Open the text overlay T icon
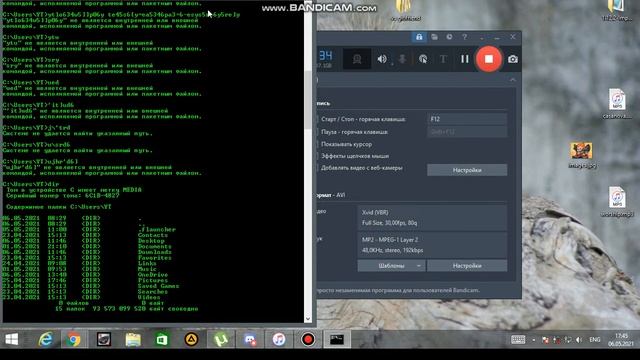Screen dimensions: 640x360 click(x=443, y=59)
